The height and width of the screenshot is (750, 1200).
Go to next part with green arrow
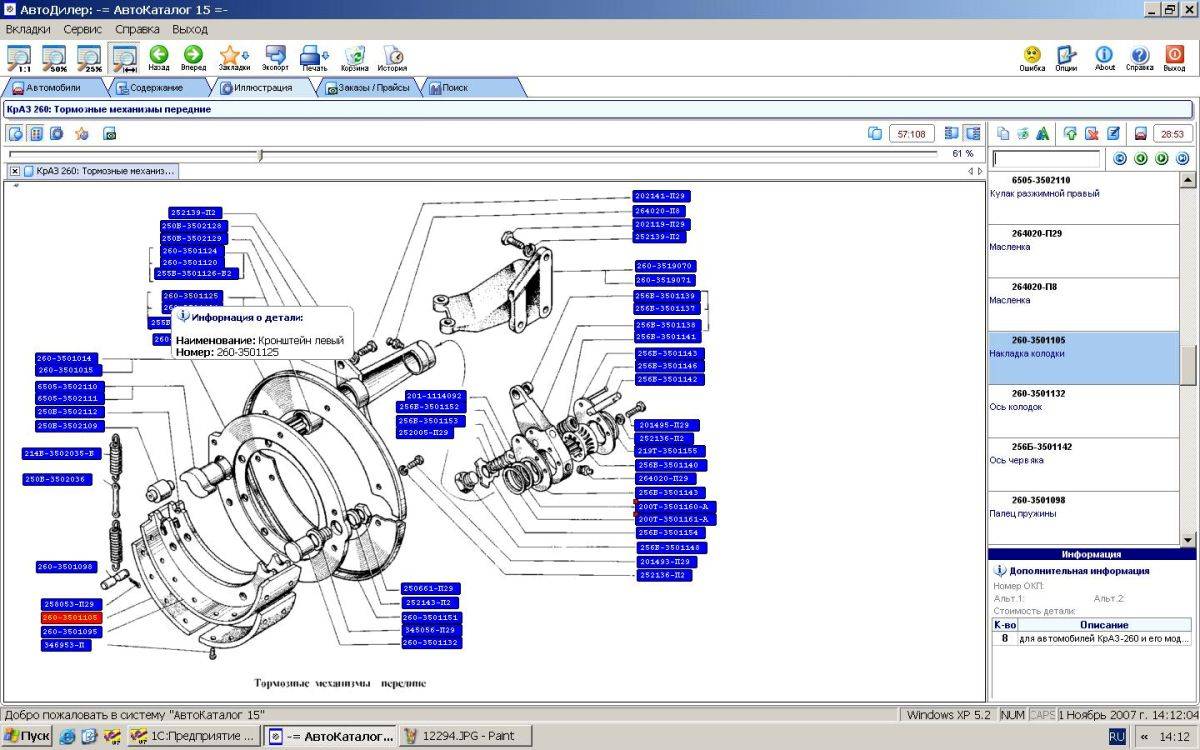coord(1162,158)
